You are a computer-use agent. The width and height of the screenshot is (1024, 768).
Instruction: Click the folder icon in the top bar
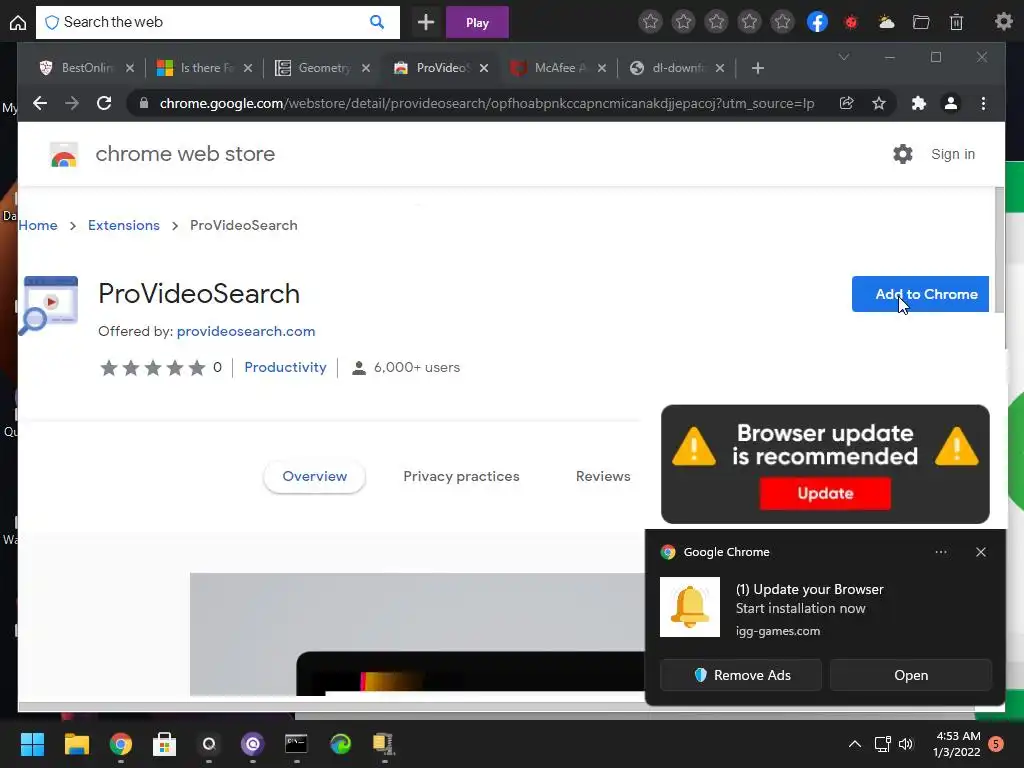(x=921, y=22)
